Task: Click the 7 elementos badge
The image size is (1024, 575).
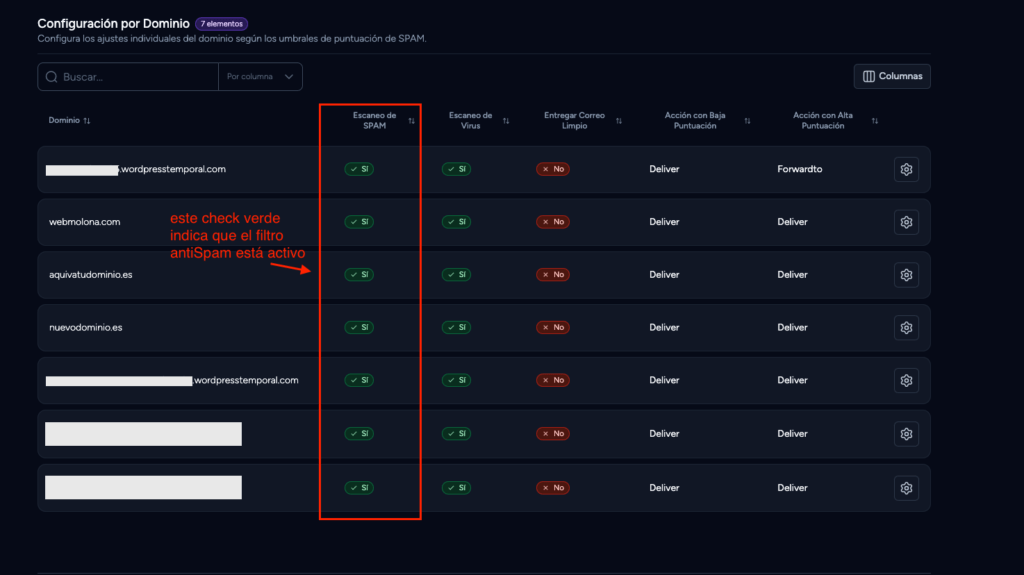Action: (x=221, y=24)
